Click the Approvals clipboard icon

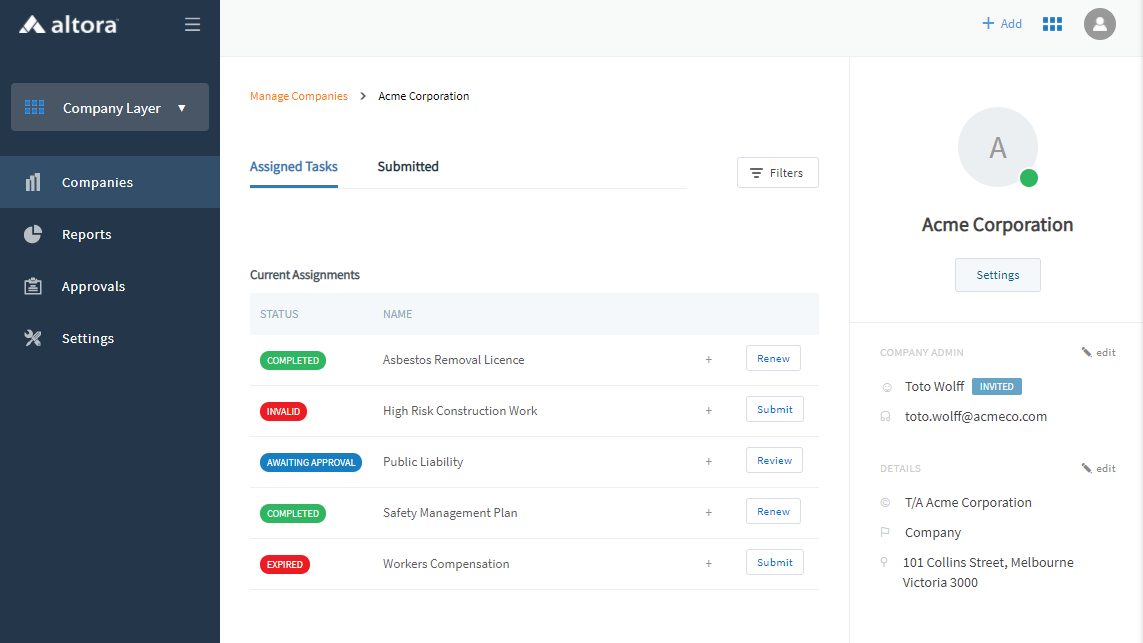click(33, 286)
